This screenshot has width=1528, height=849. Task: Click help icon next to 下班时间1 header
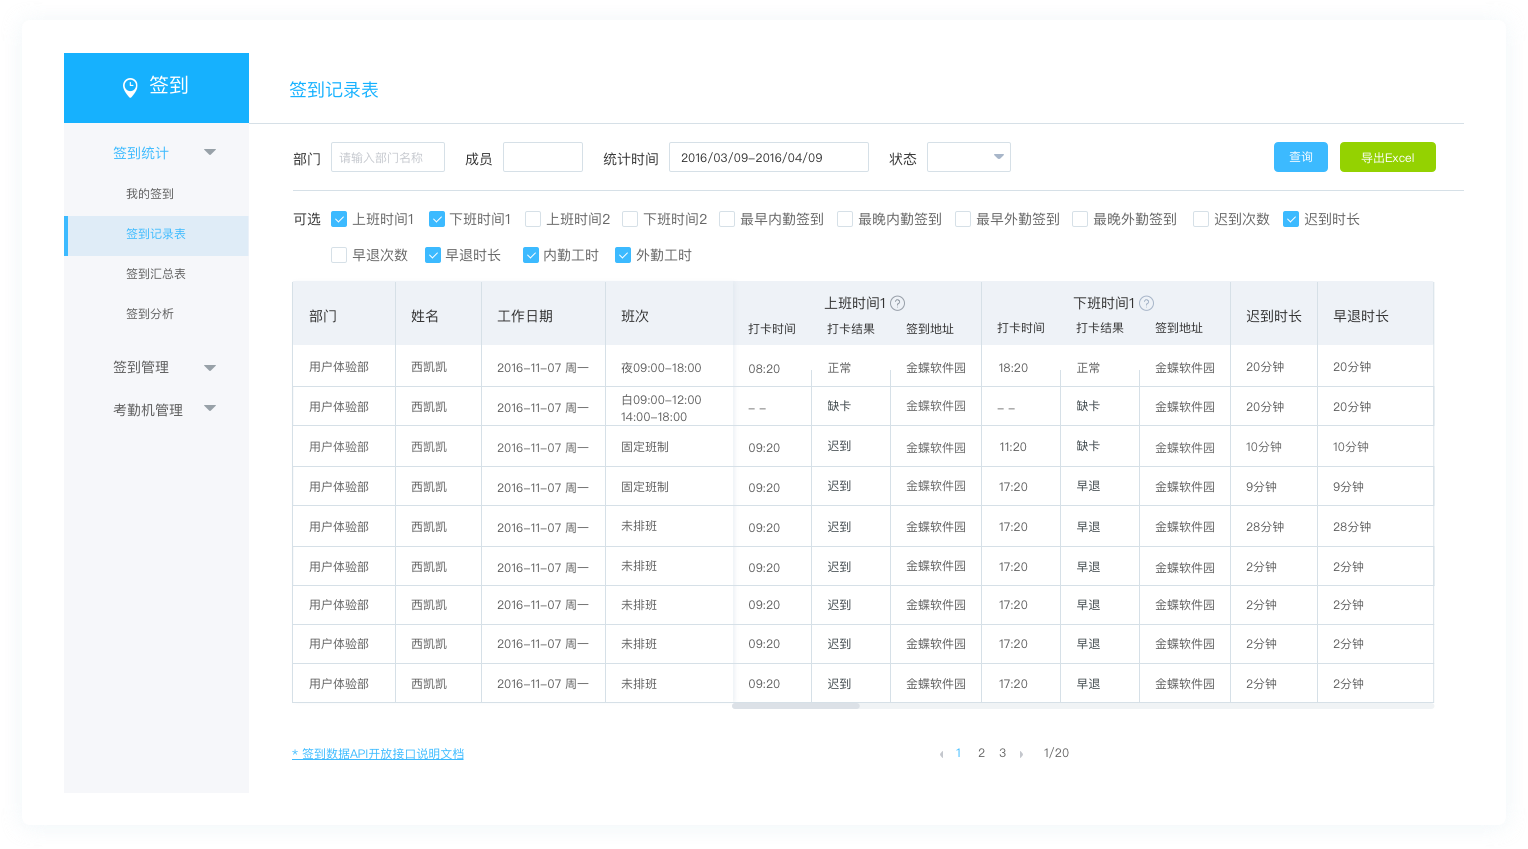click(1147, 303)
